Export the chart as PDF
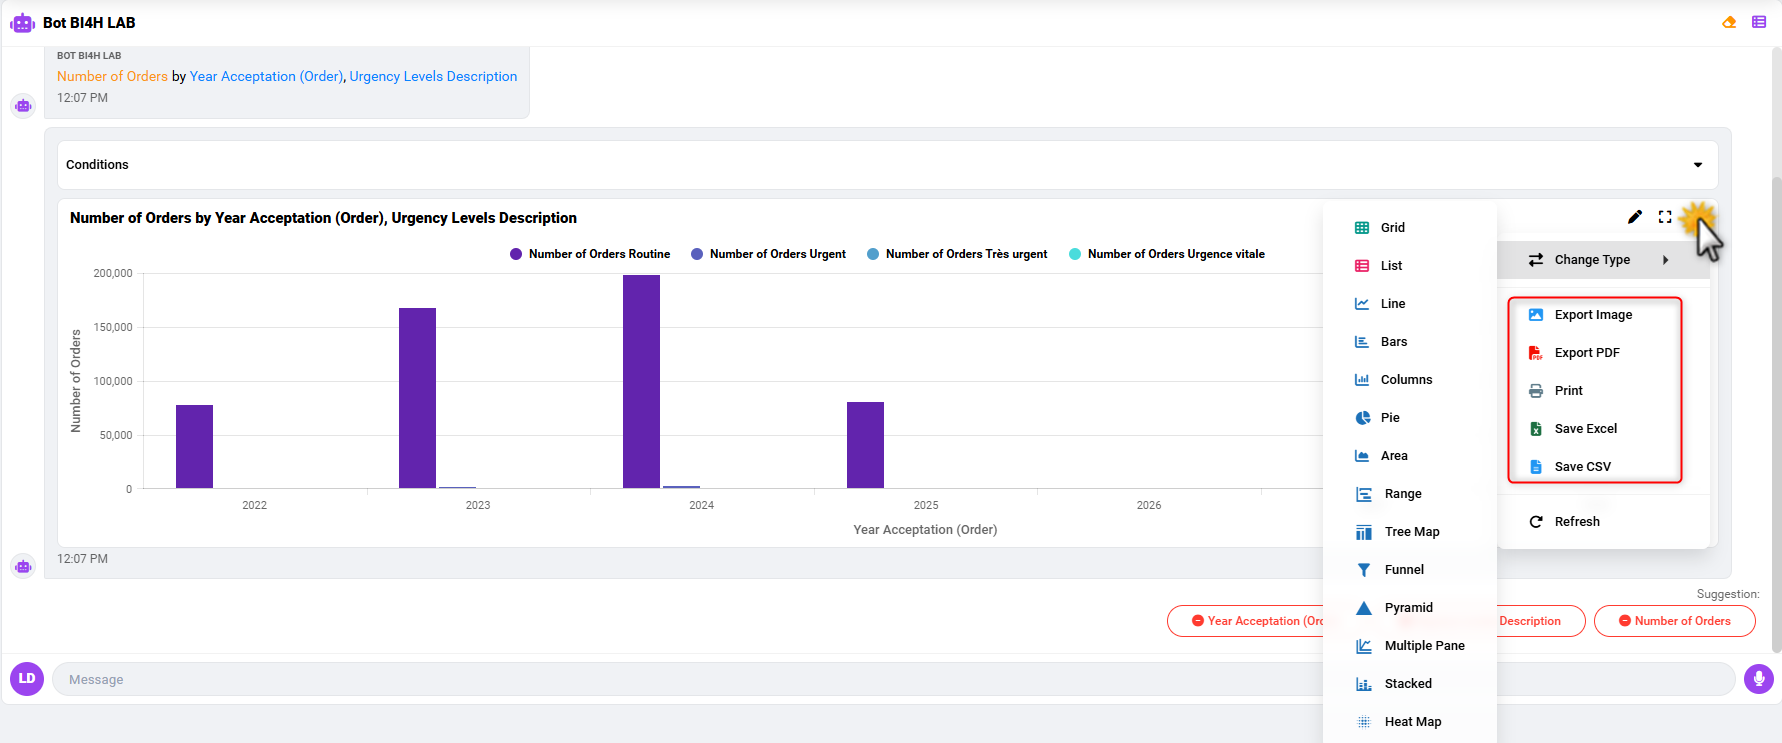1782x743 pixels. [x=1586, y=353]
